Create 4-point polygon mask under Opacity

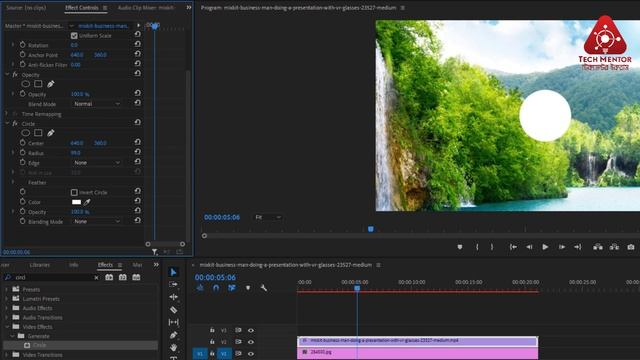pos(38,84)
